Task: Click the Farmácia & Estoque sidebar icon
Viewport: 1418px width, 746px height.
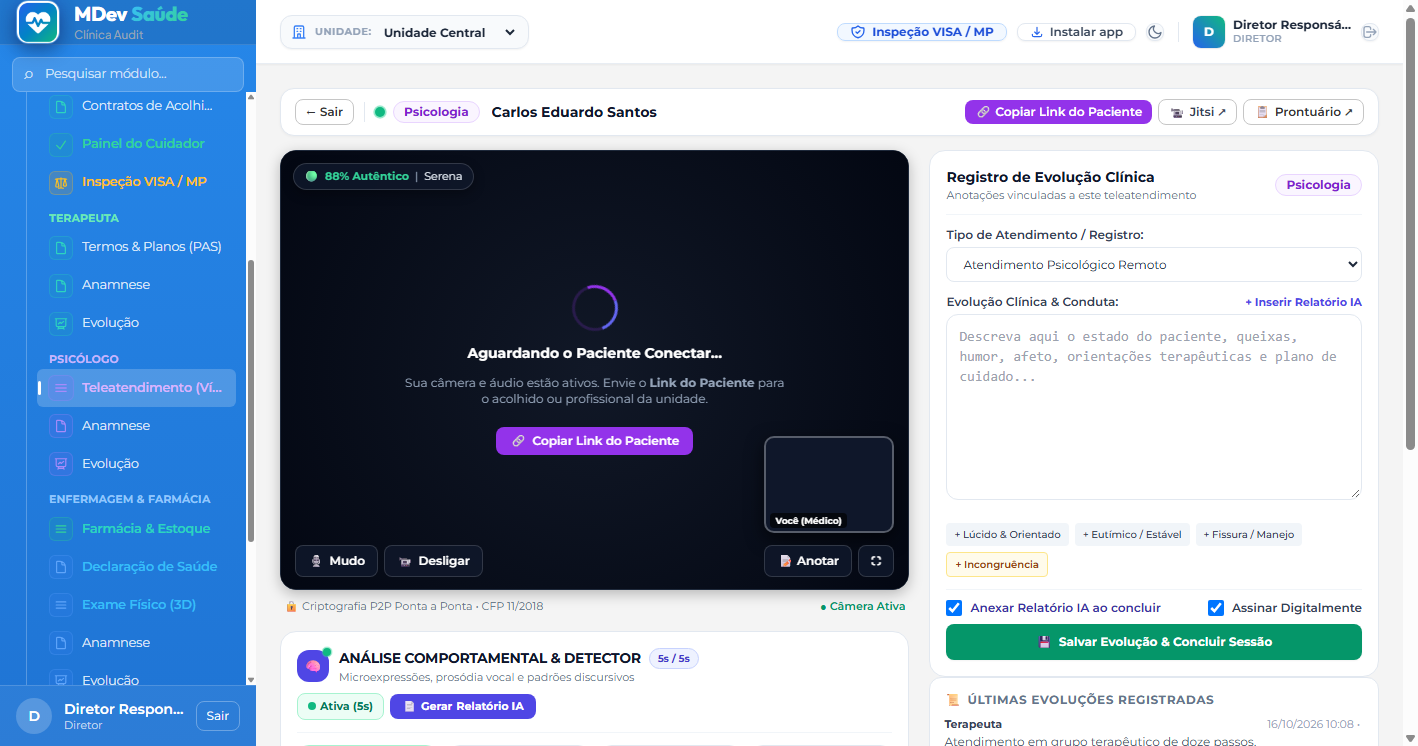Action: 61,529
